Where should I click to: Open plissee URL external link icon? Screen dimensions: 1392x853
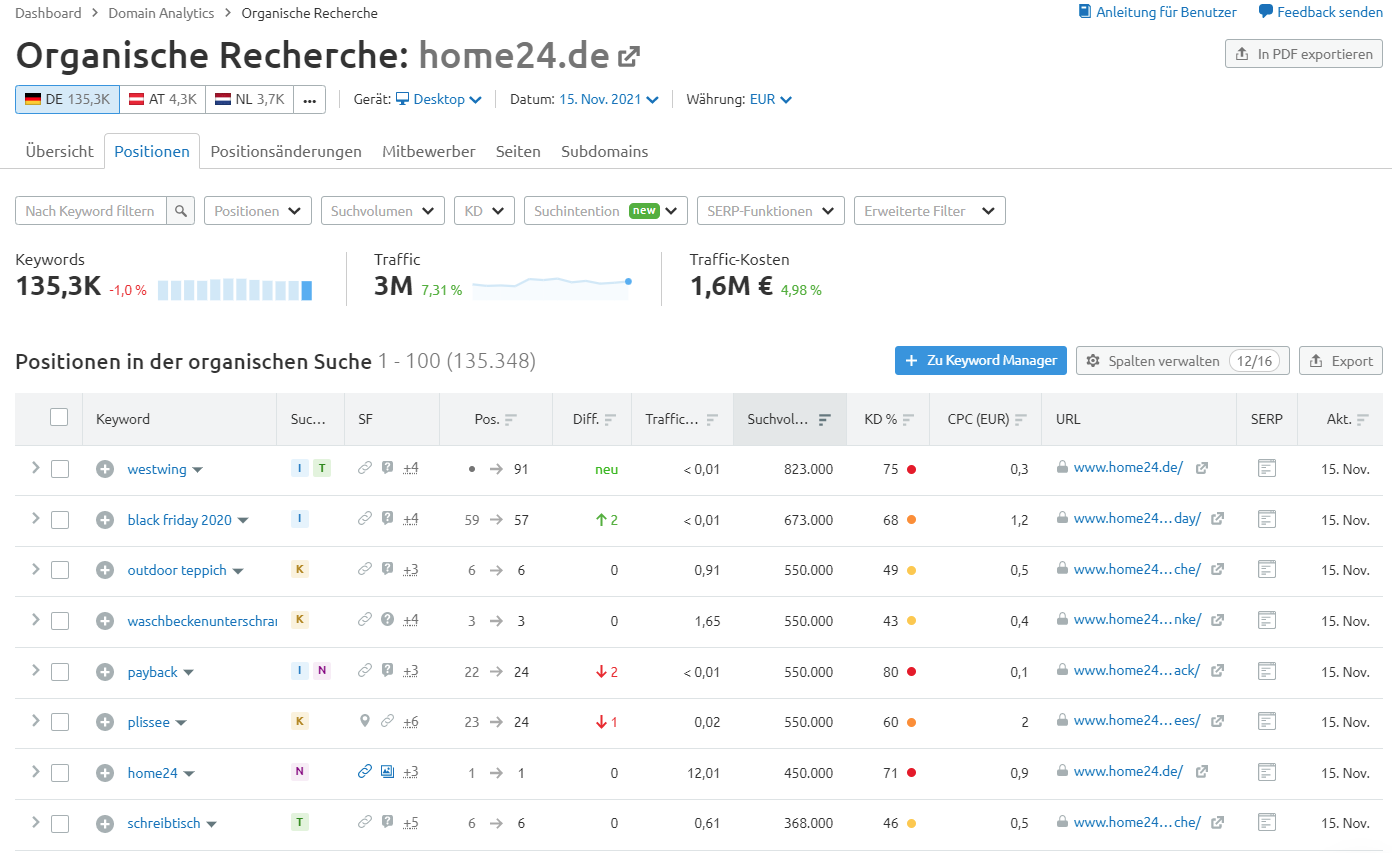[x=1218, y=721]
